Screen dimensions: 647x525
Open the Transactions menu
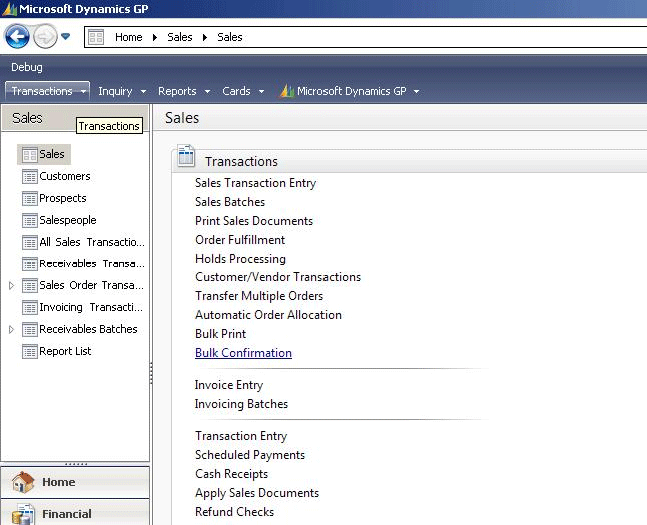click(47, 91)
